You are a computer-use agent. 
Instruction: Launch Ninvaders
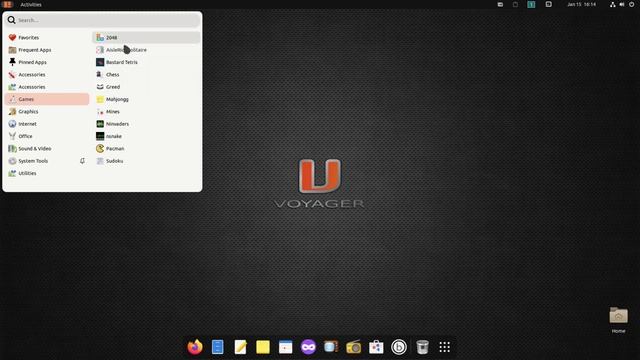pyautogui.click(x=146, y=124)
